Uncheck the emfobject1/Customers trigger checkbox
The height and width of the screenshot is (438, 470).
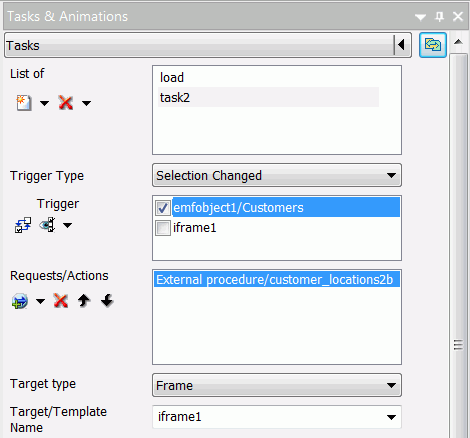[x=163, y=208]
